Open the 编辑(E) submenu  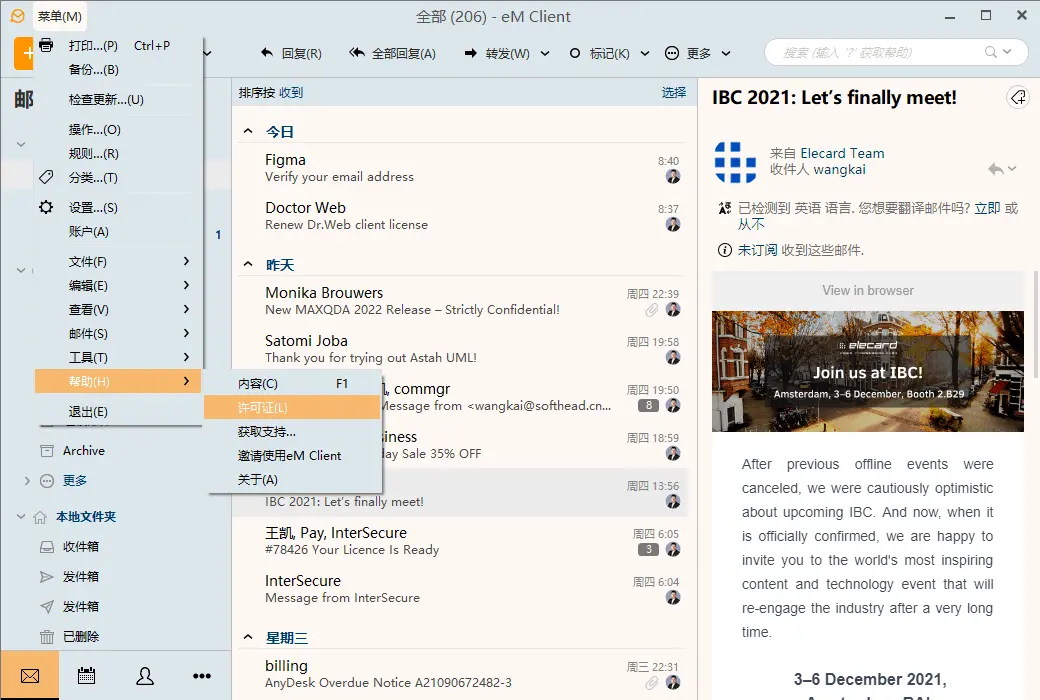[118, 285]
